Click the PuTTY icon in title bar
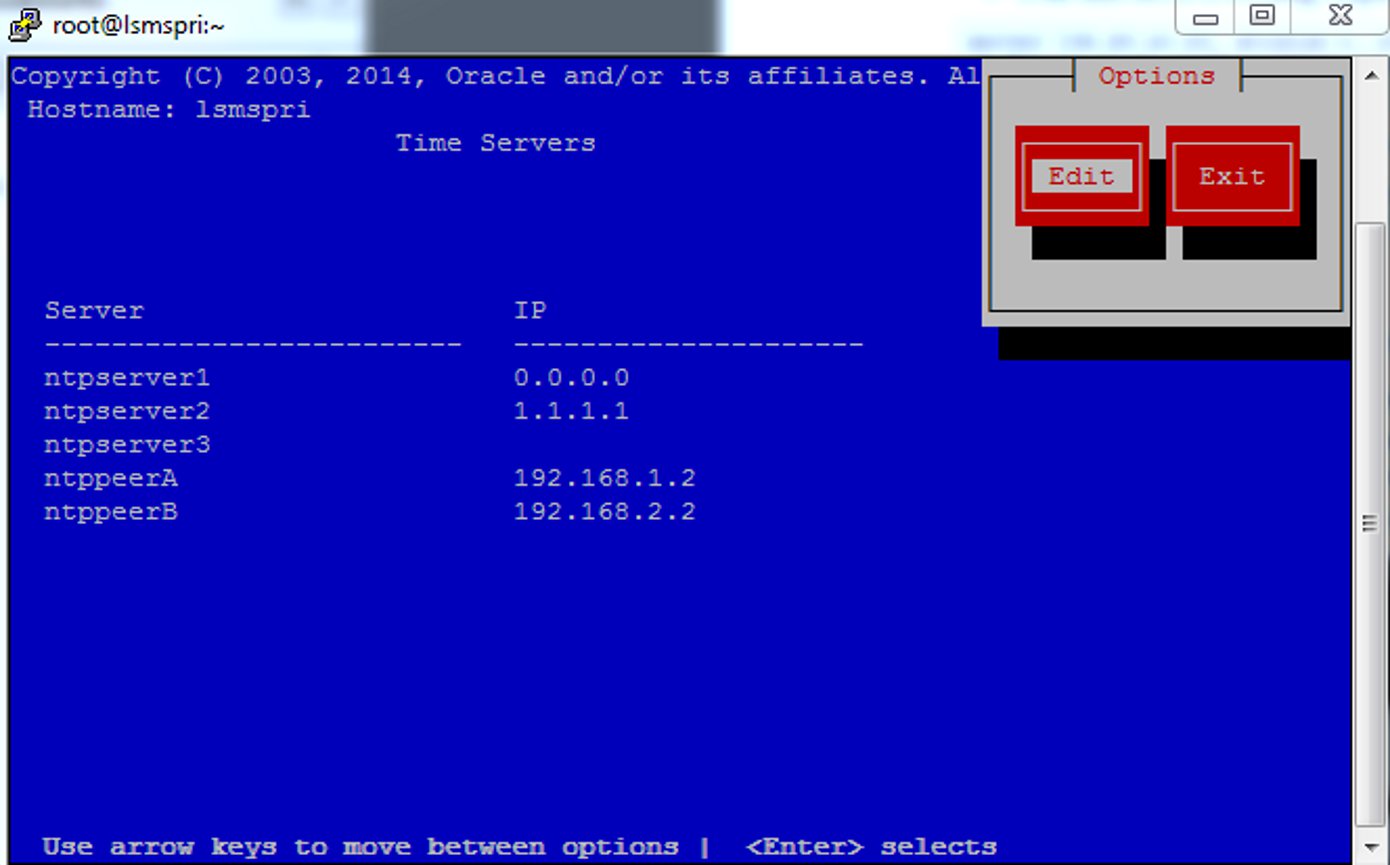The image size is (1390, 865). pyautogui.click(x=25, y=25)
